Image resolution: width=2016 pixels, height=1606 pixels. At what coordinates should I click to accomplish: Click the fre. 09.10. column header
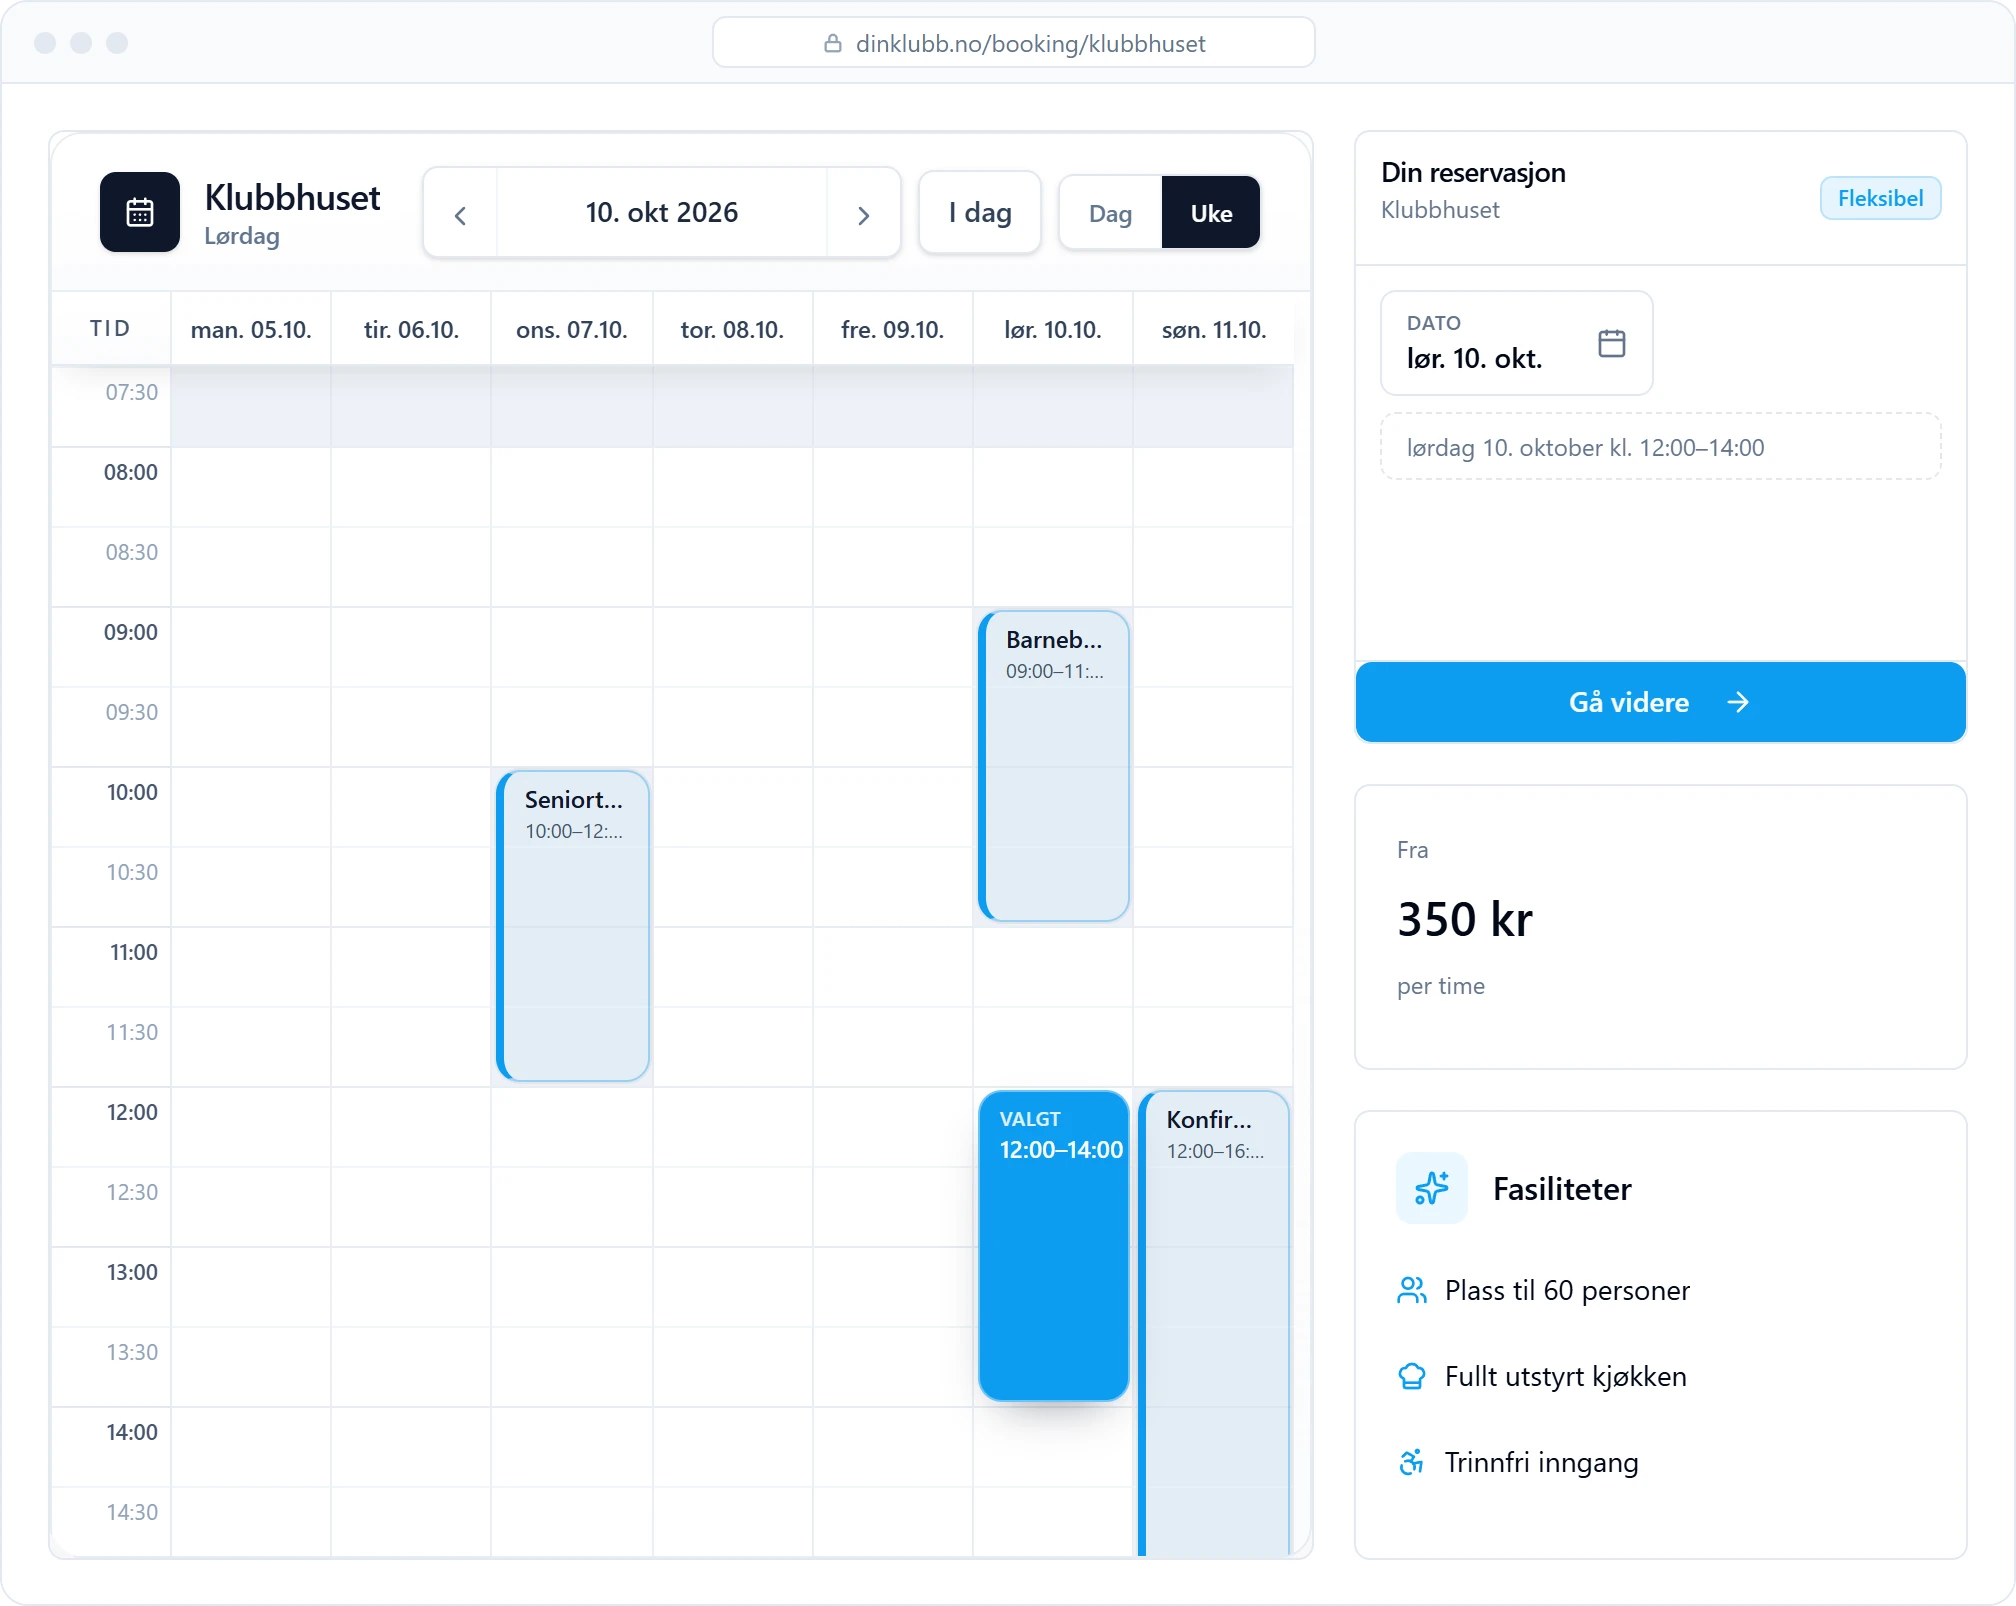(x=893, y=329)
